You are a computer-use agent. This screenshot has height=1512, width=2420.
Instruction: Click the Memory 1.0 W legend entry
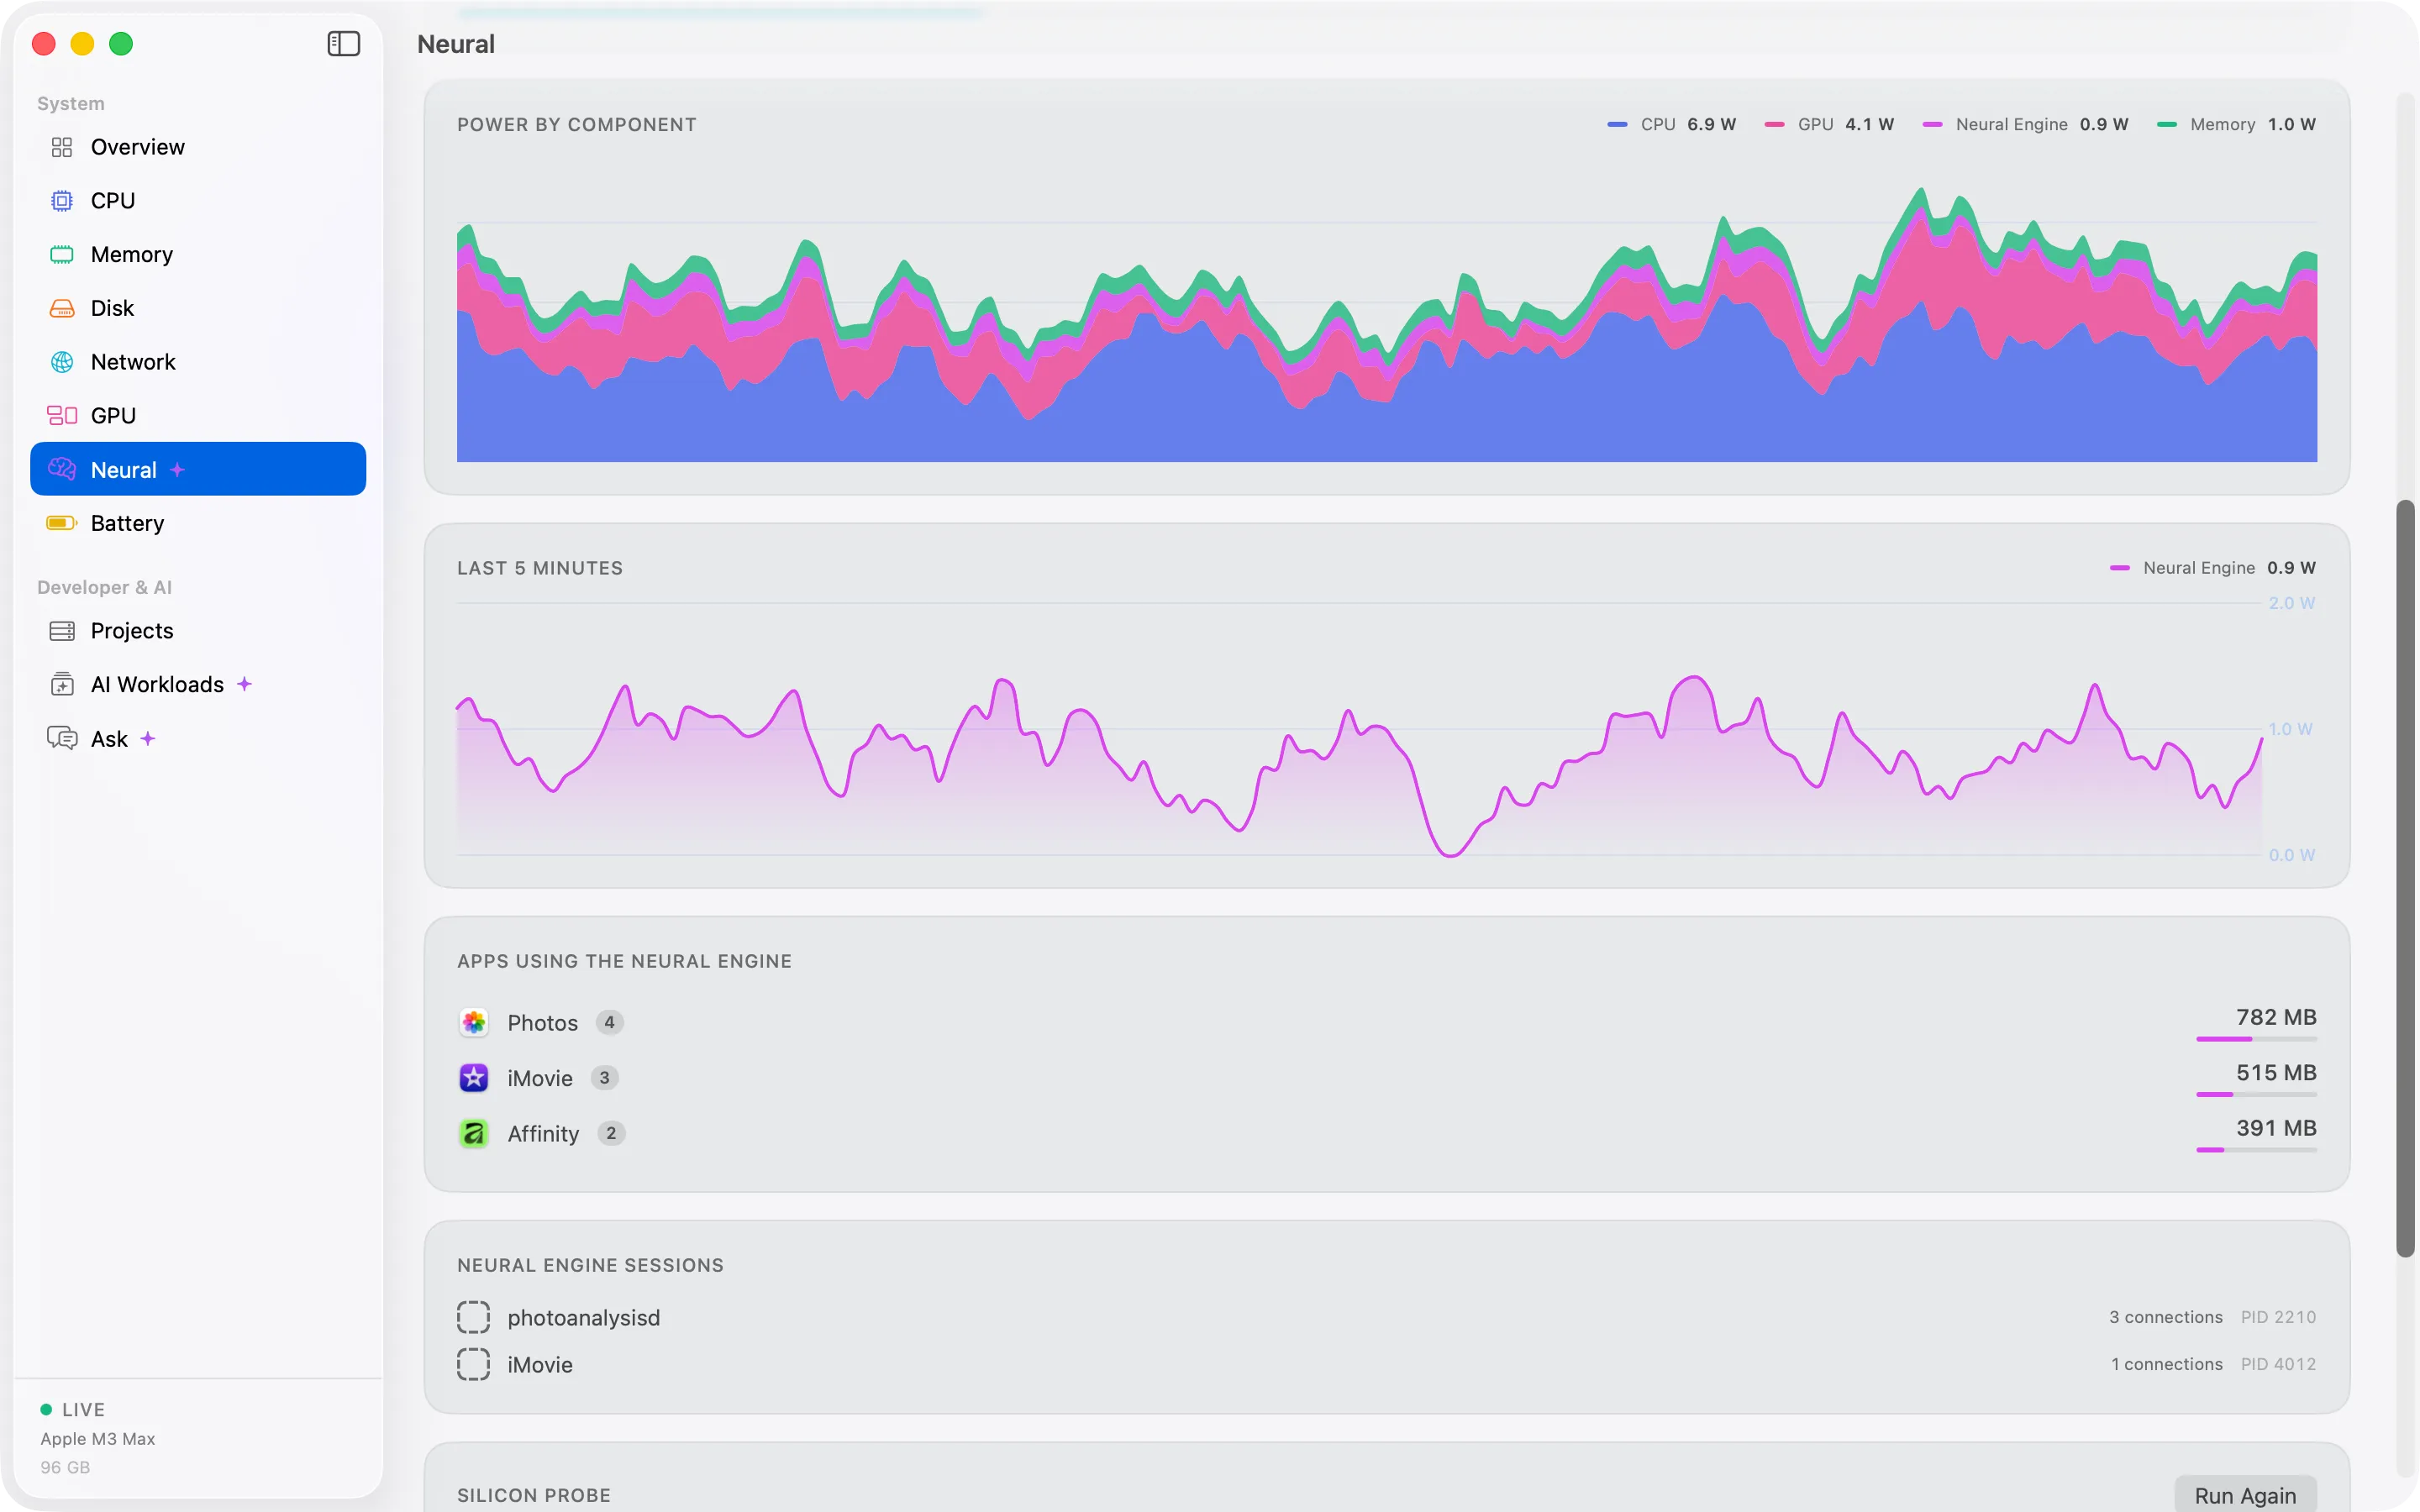(2236, 124)
